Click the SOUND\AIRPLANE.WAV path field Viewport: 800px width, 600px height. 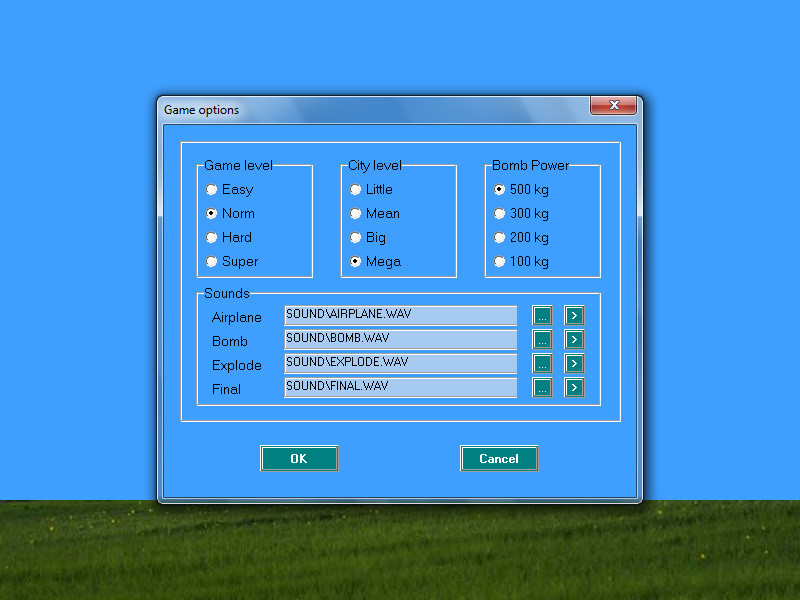(x=401, y=315)
